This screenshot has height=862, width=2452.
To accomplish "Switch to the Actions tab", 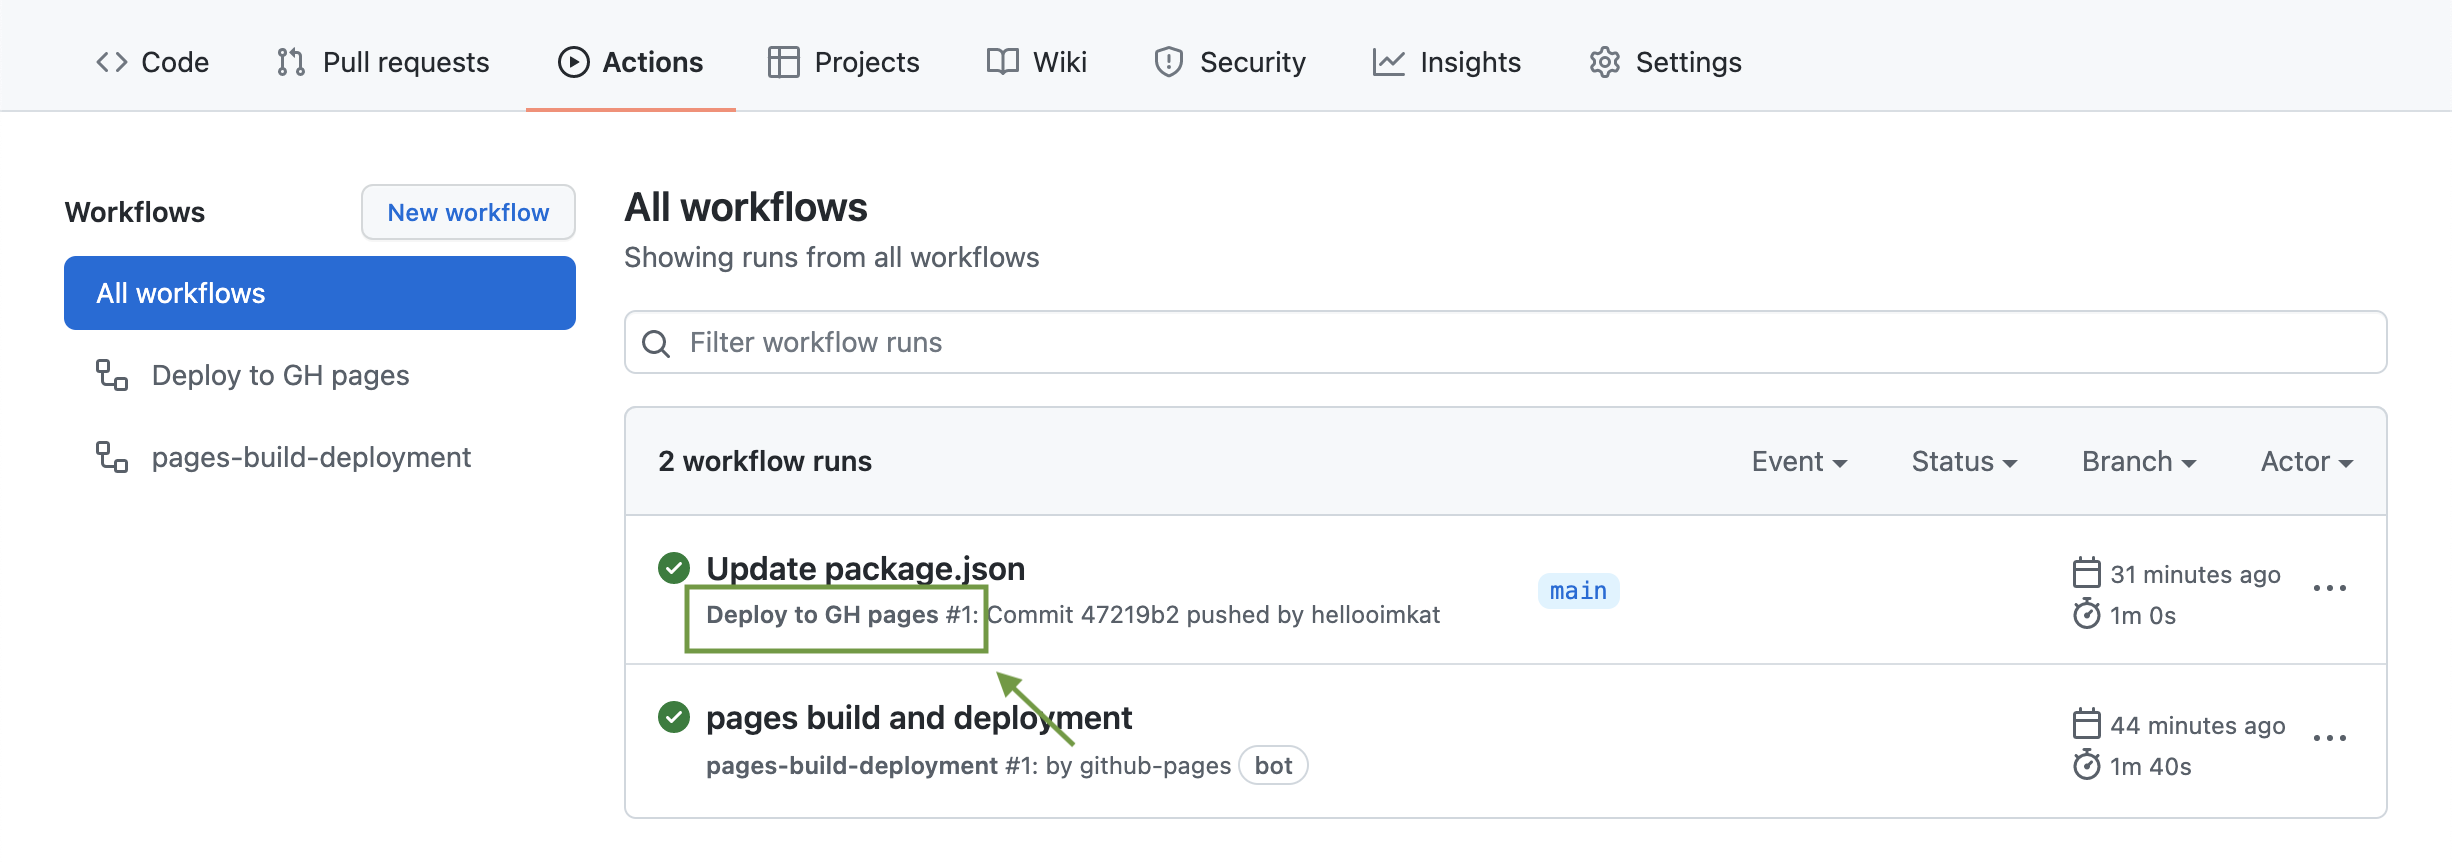I will [x=631, y=62].
